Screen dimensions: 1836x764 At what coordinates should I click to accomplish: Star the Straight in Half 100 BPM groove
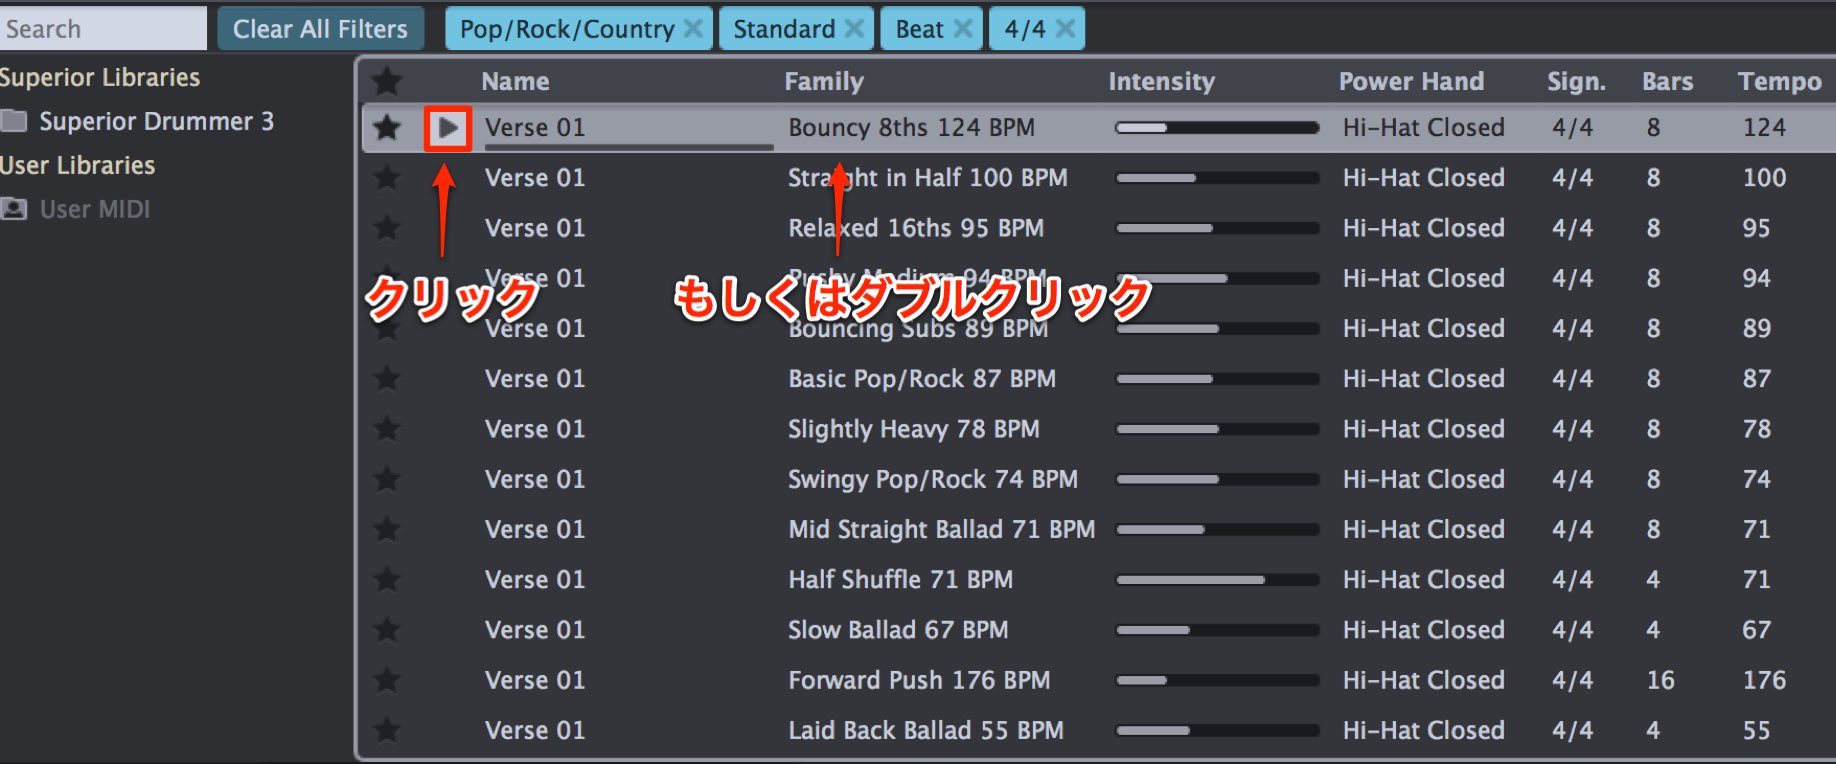[387, 178]
